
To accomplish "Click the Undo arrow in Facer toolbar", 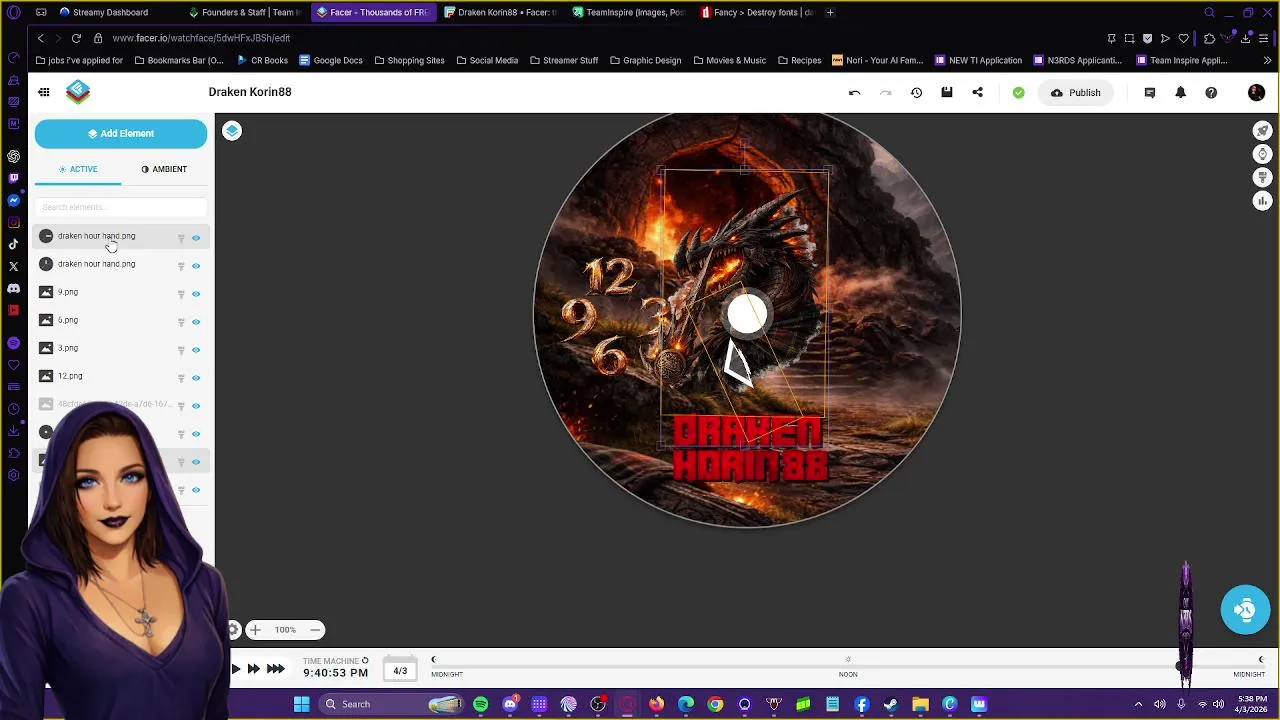I will (x=854, y=93).
